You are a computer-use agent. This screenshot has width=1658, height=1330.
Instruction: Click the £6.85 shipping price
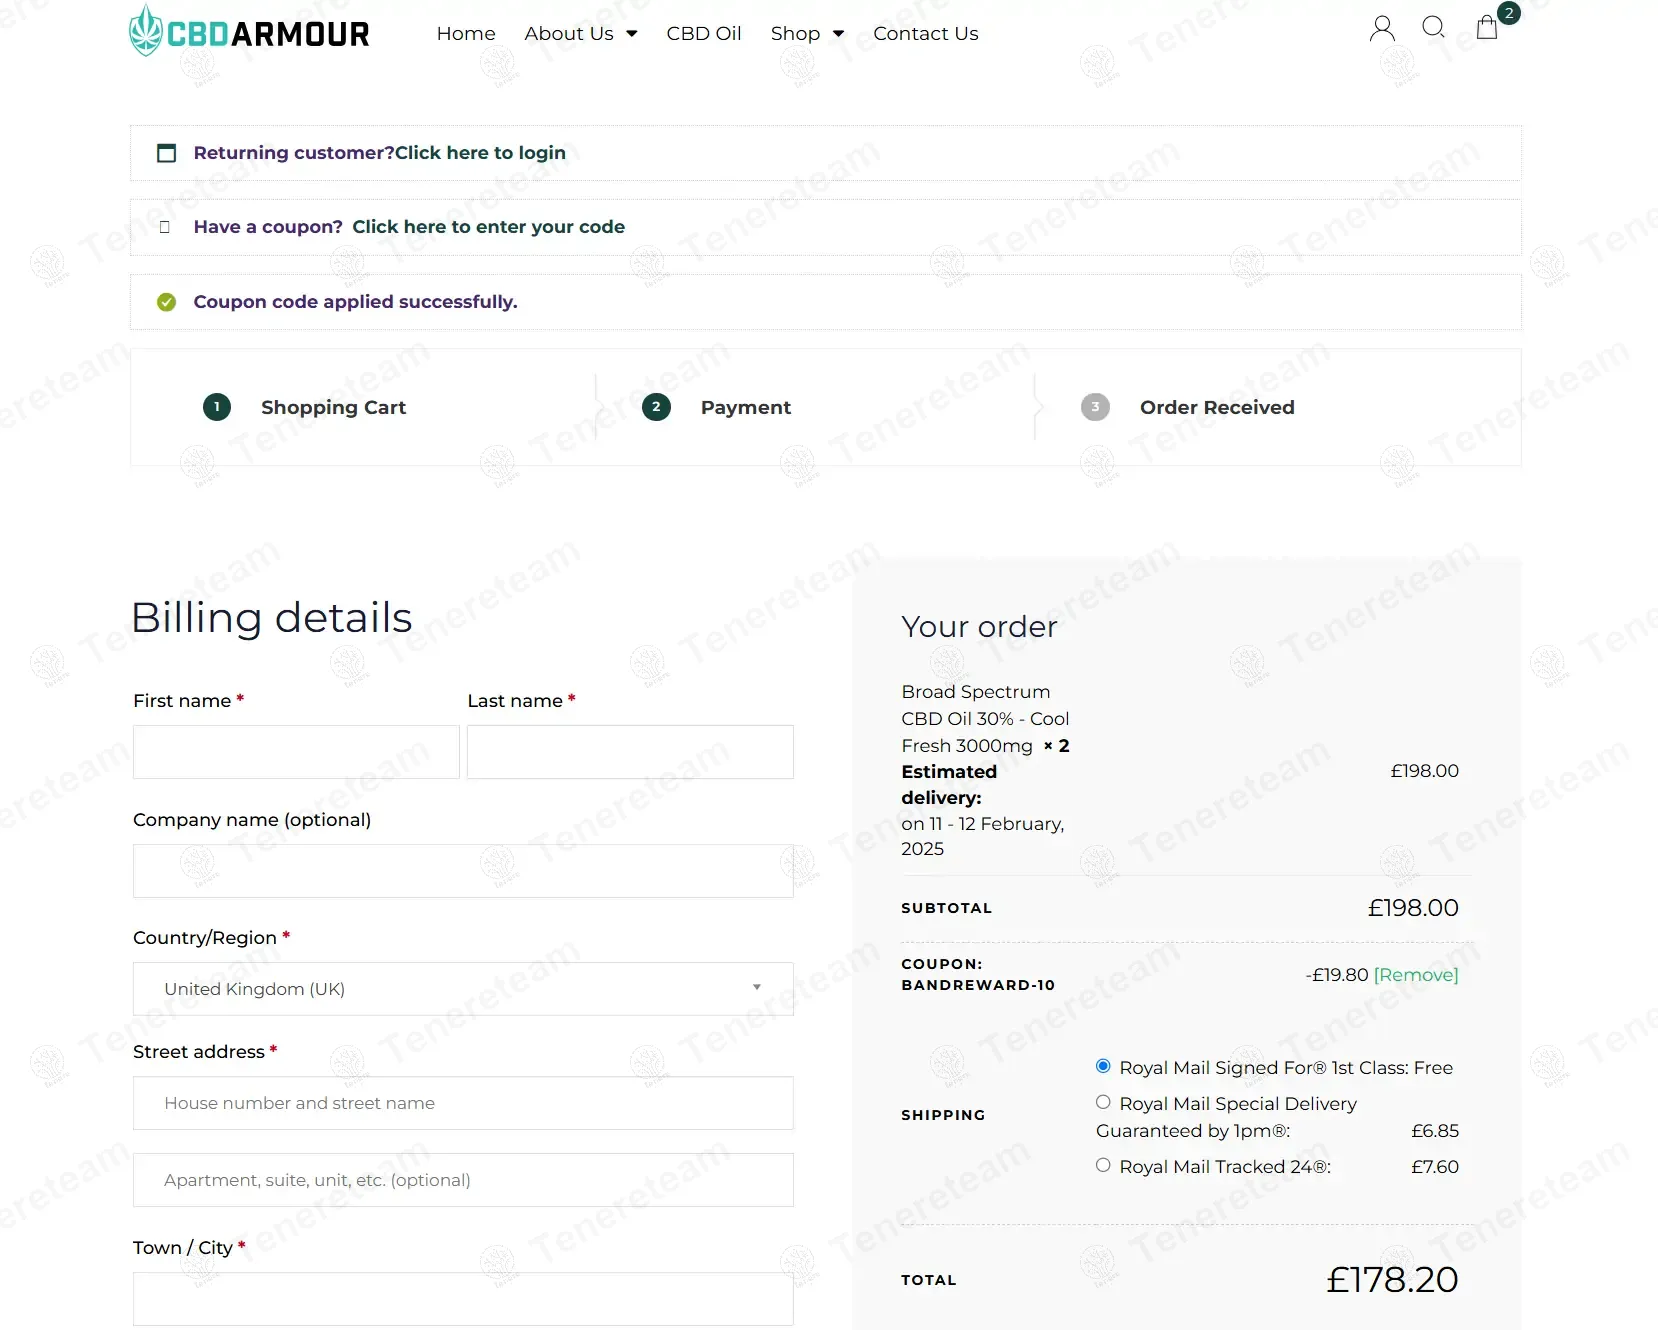click(1435, 1131)
